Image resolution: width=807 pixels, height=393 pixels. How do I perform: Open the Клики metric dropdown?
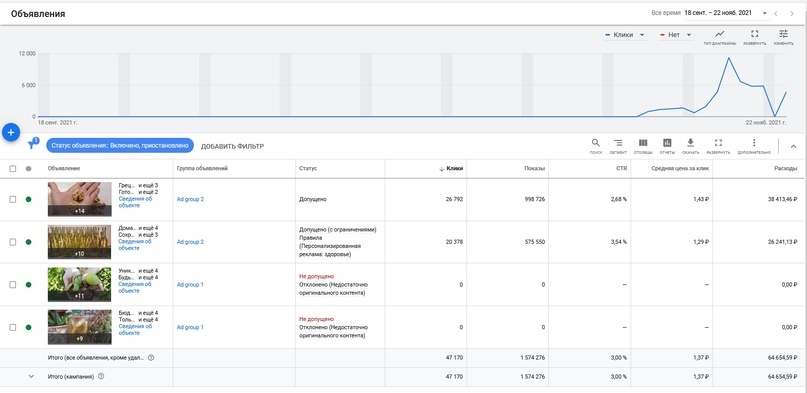click(625, 35)
